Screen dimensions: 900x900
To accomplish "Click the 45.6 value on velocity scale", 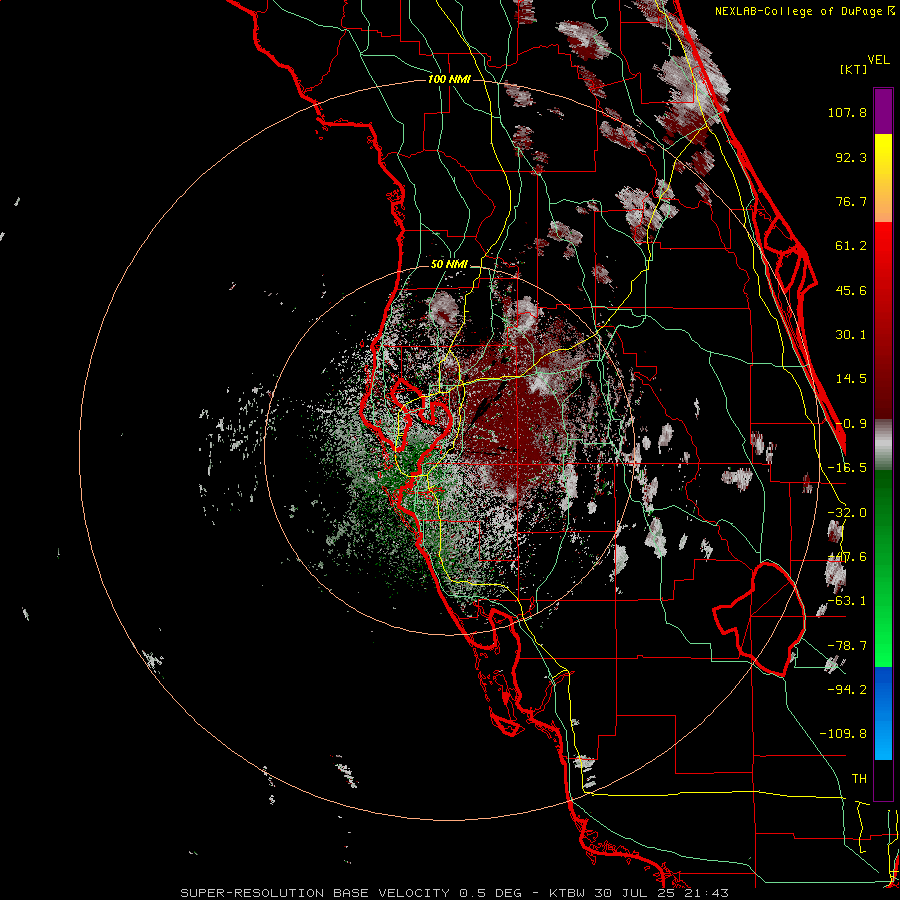I will click(851, 290).
